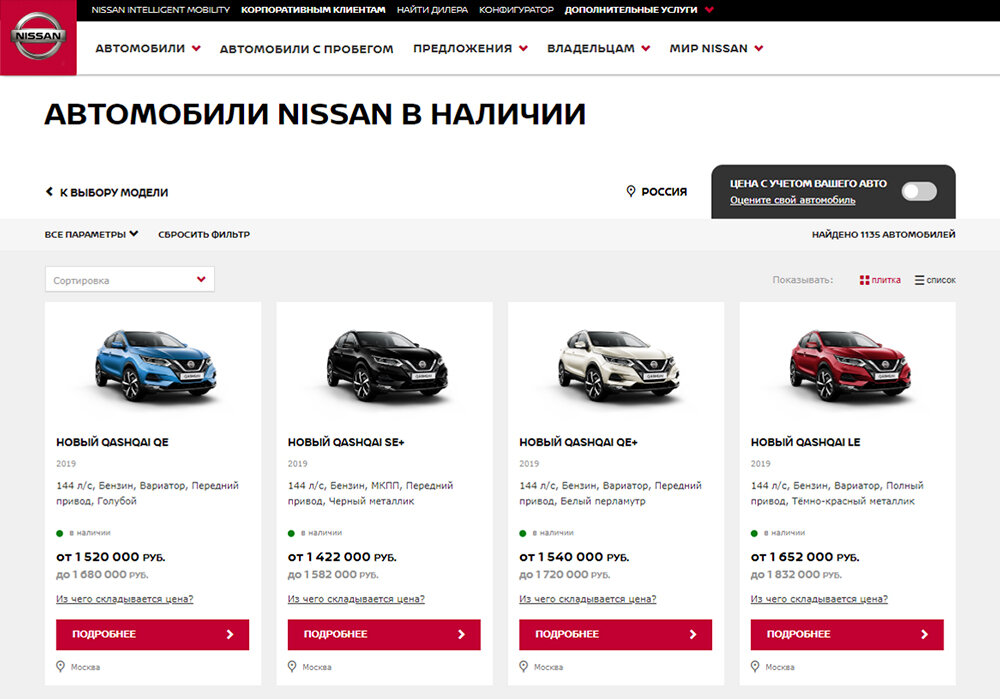Click Сбросить фильтр link

204,234
